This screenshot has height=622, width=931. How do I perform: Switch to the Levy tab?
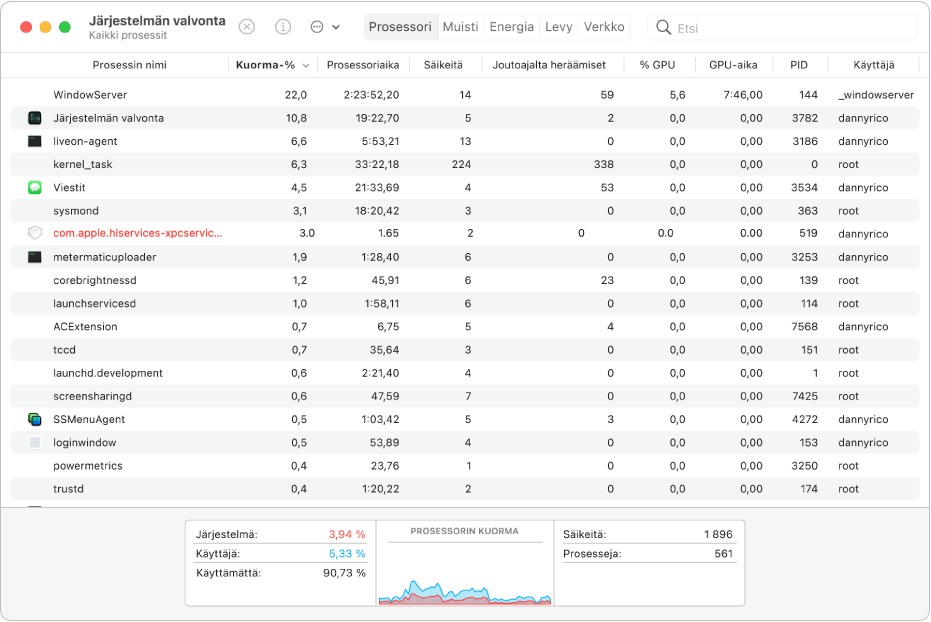click(559, 27)
